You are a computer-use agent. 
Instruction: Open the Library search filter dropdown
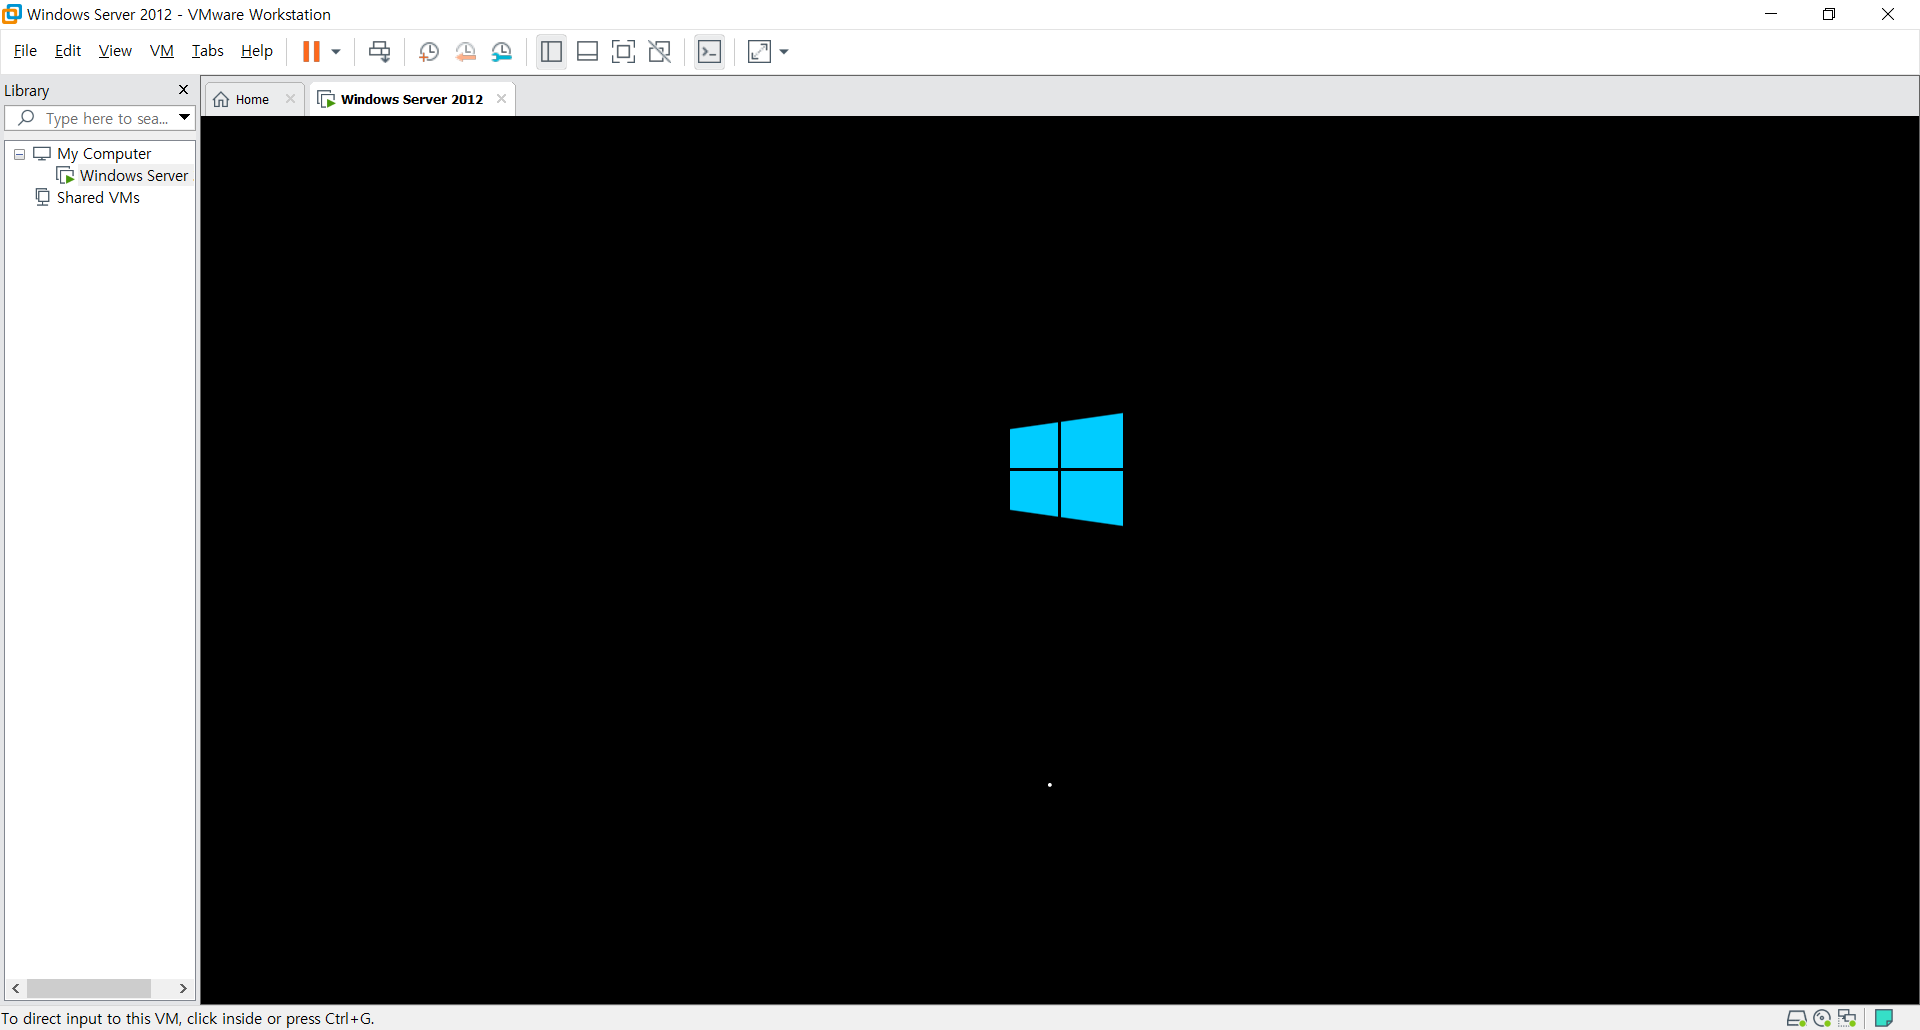click(185, 118)
